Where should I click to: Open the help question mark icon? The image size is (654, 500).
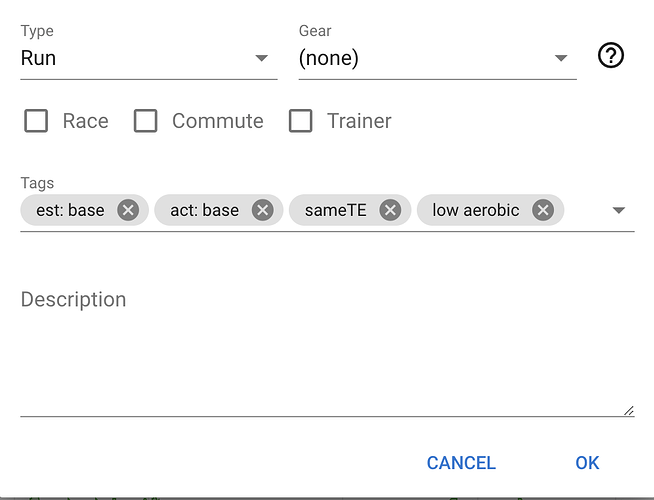tap(611, 55)
